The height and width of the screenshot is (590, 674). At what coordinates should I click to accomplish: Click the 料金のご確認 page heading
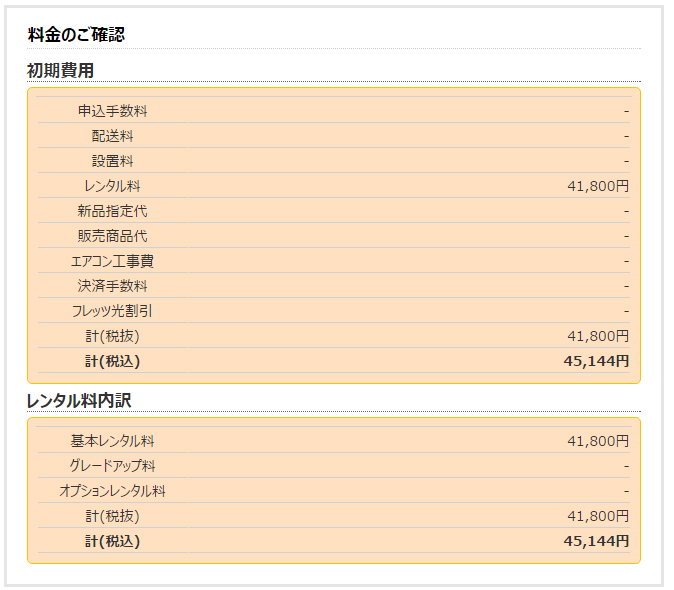point(76,35)
